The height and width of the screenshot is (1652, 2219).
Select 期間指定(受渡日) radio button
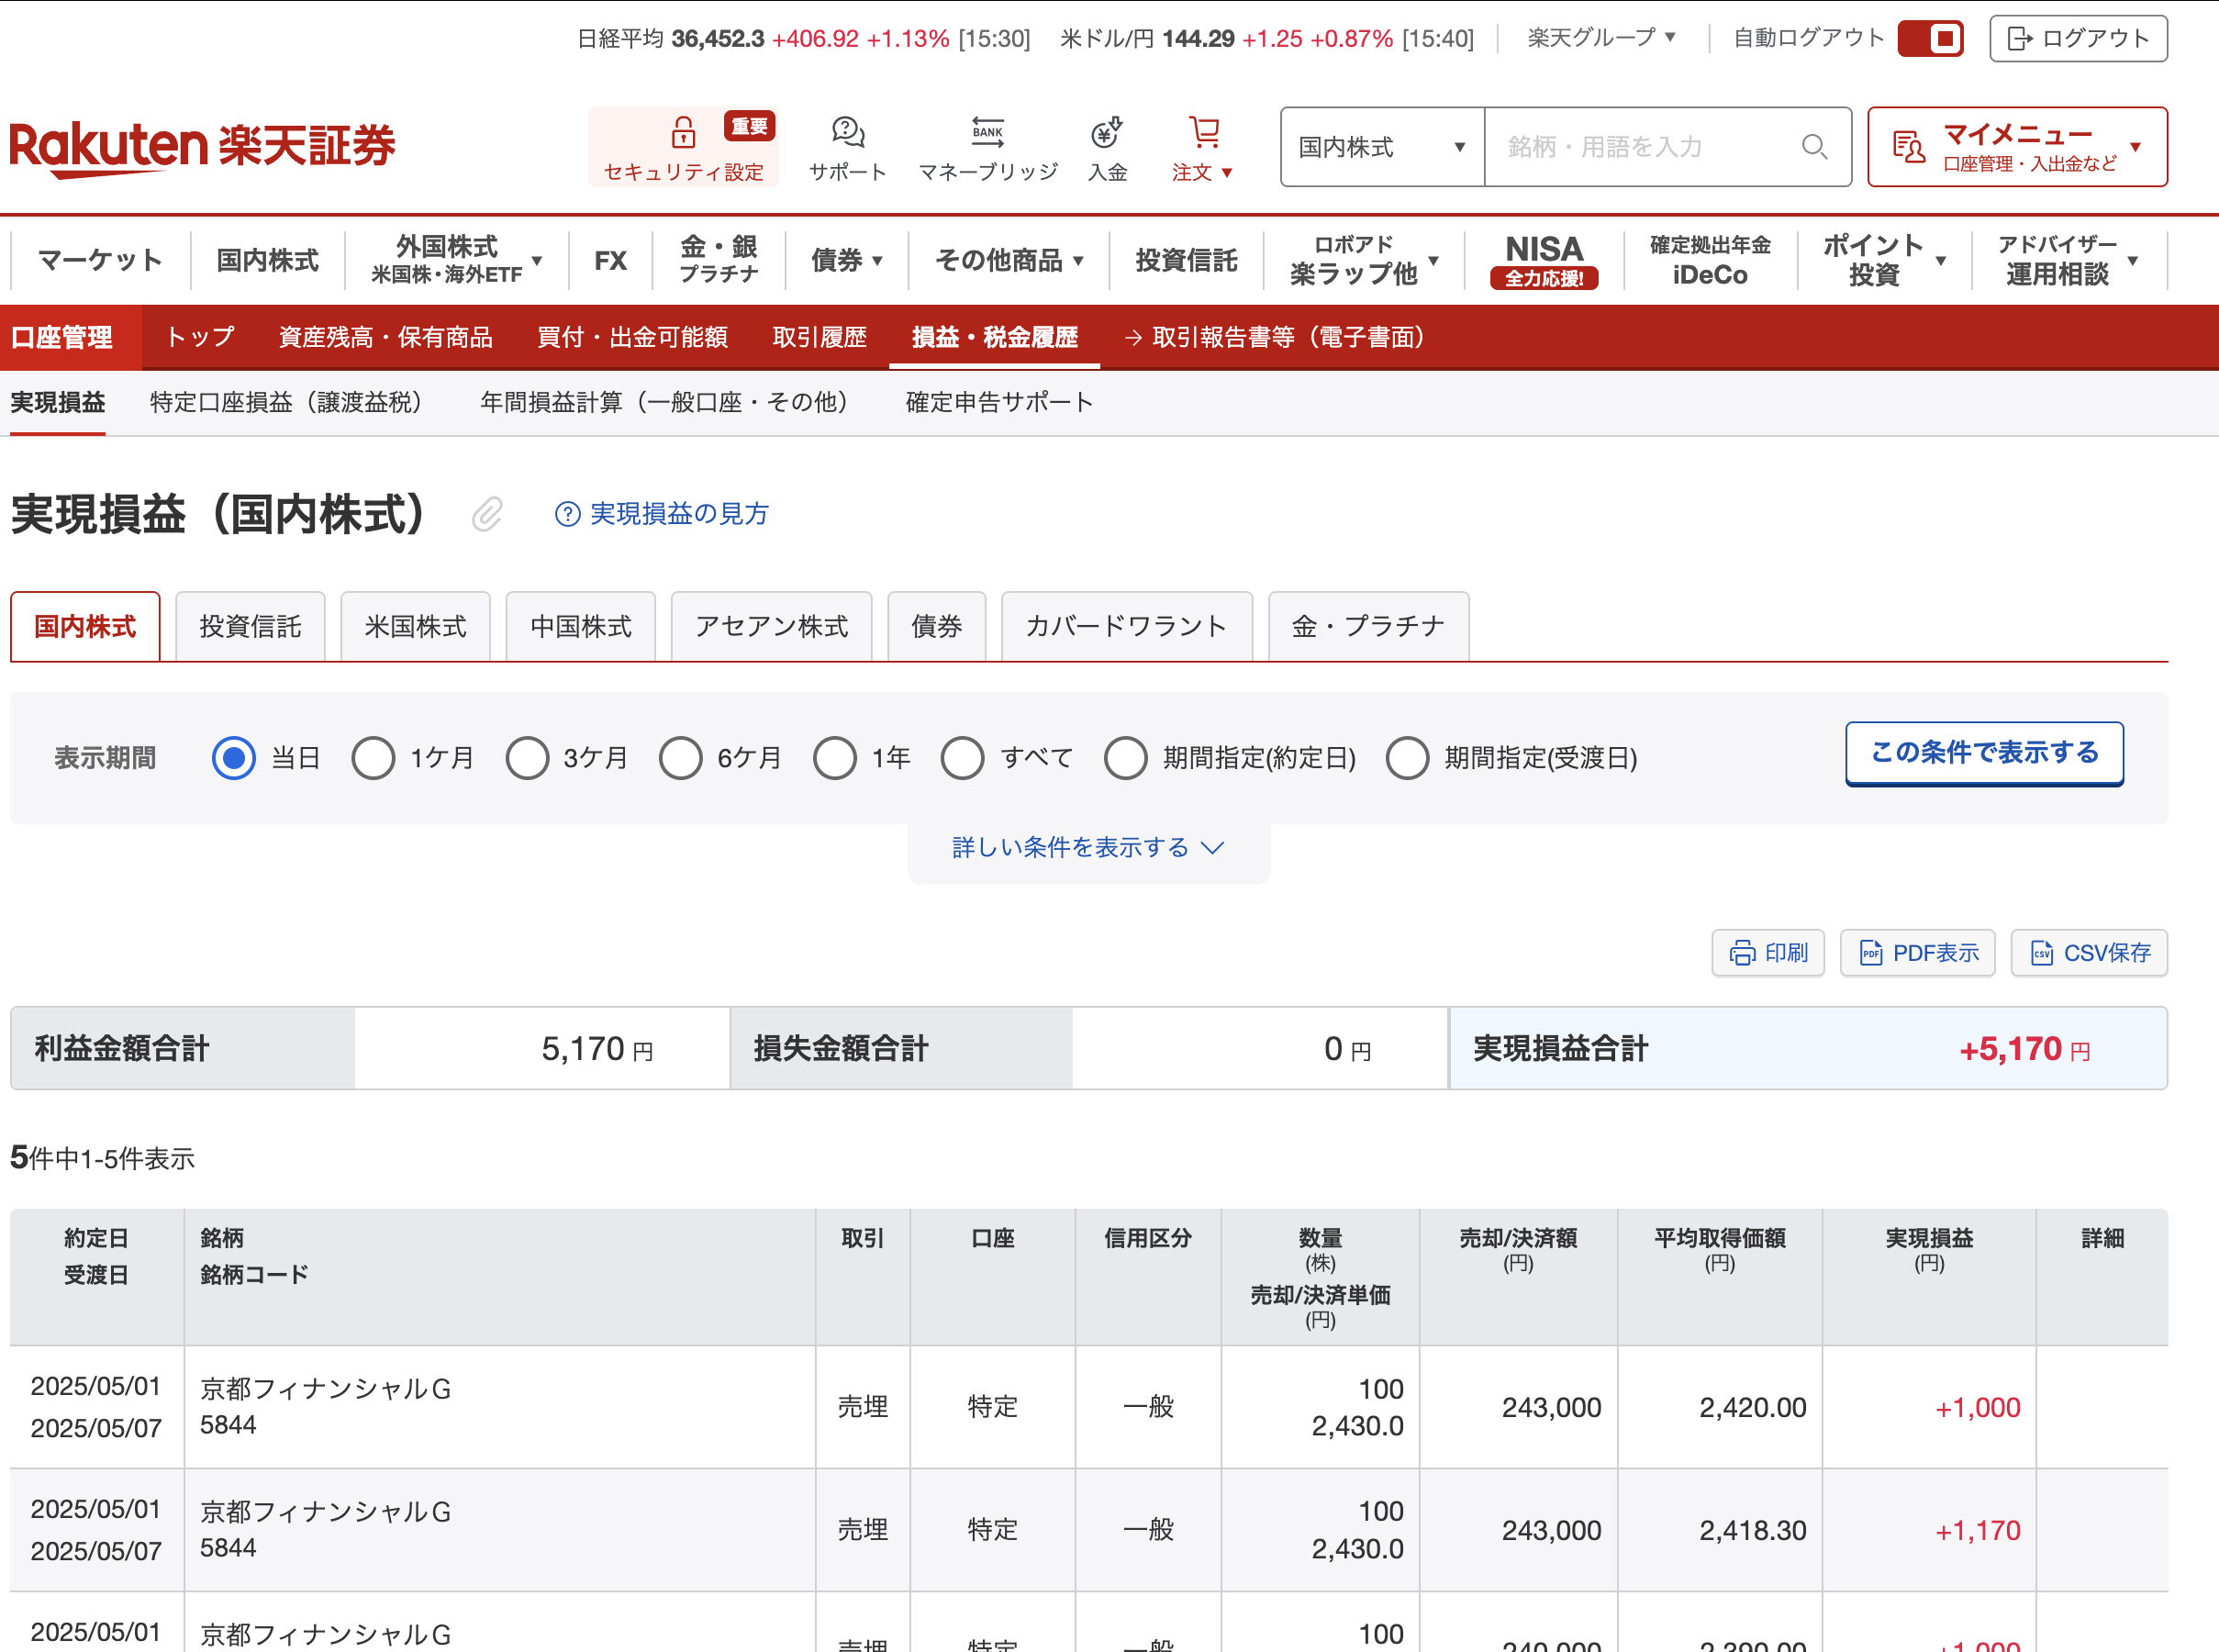pos(1407,758)
